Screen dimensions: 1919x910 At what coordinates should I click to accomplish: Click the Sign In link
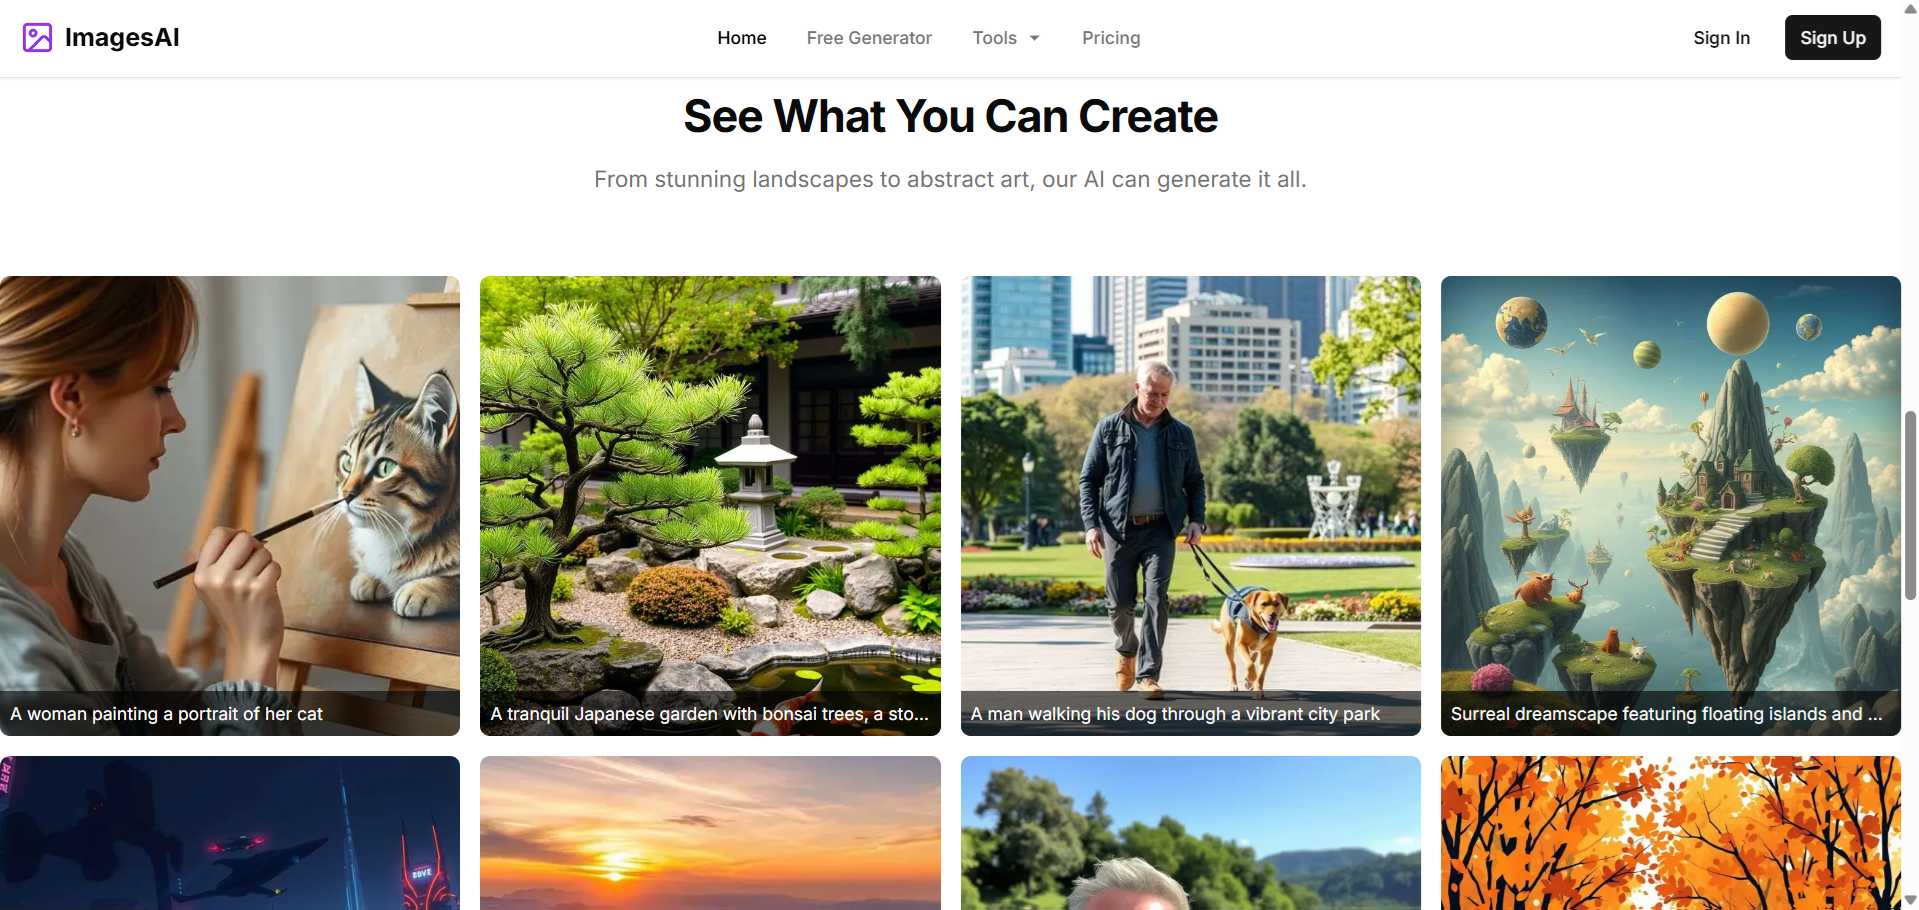click(x=1721, y=38)
